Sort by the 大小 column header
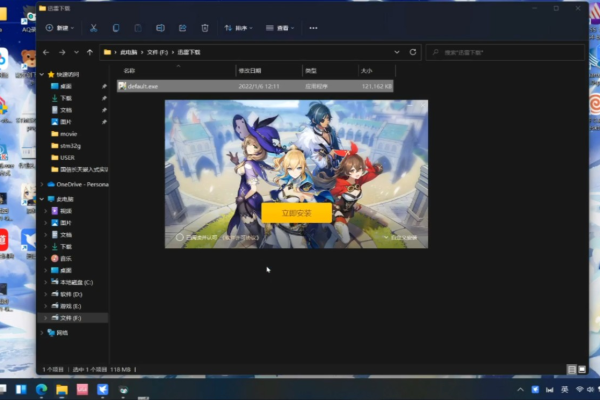 (x=366, y=71)
